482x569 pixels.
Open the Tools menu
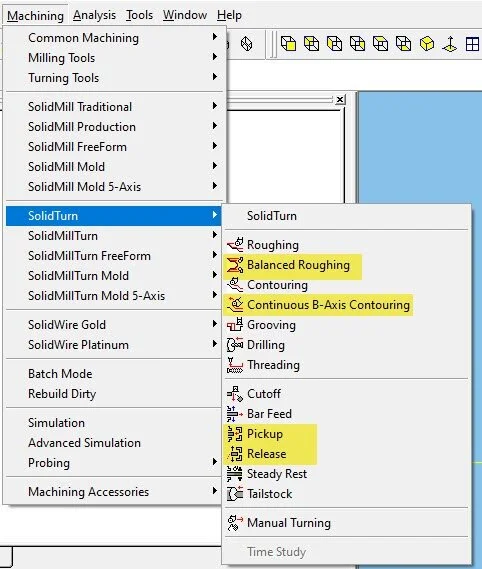[139, 15]
